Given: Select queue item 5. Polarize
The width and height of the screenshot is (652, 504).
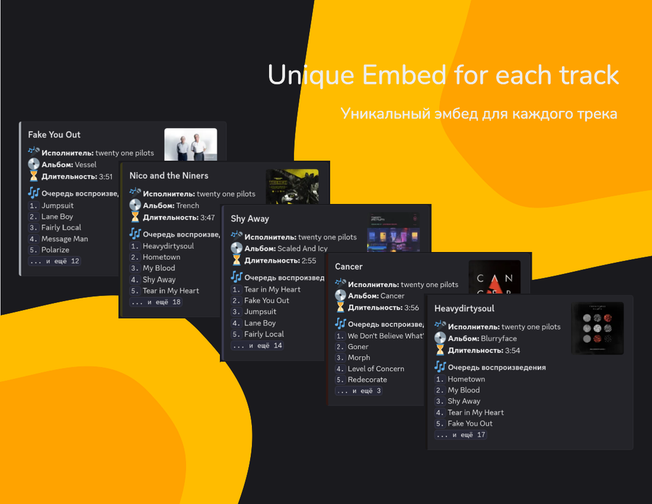Looking at the screenshot, I should click(49, 250).
